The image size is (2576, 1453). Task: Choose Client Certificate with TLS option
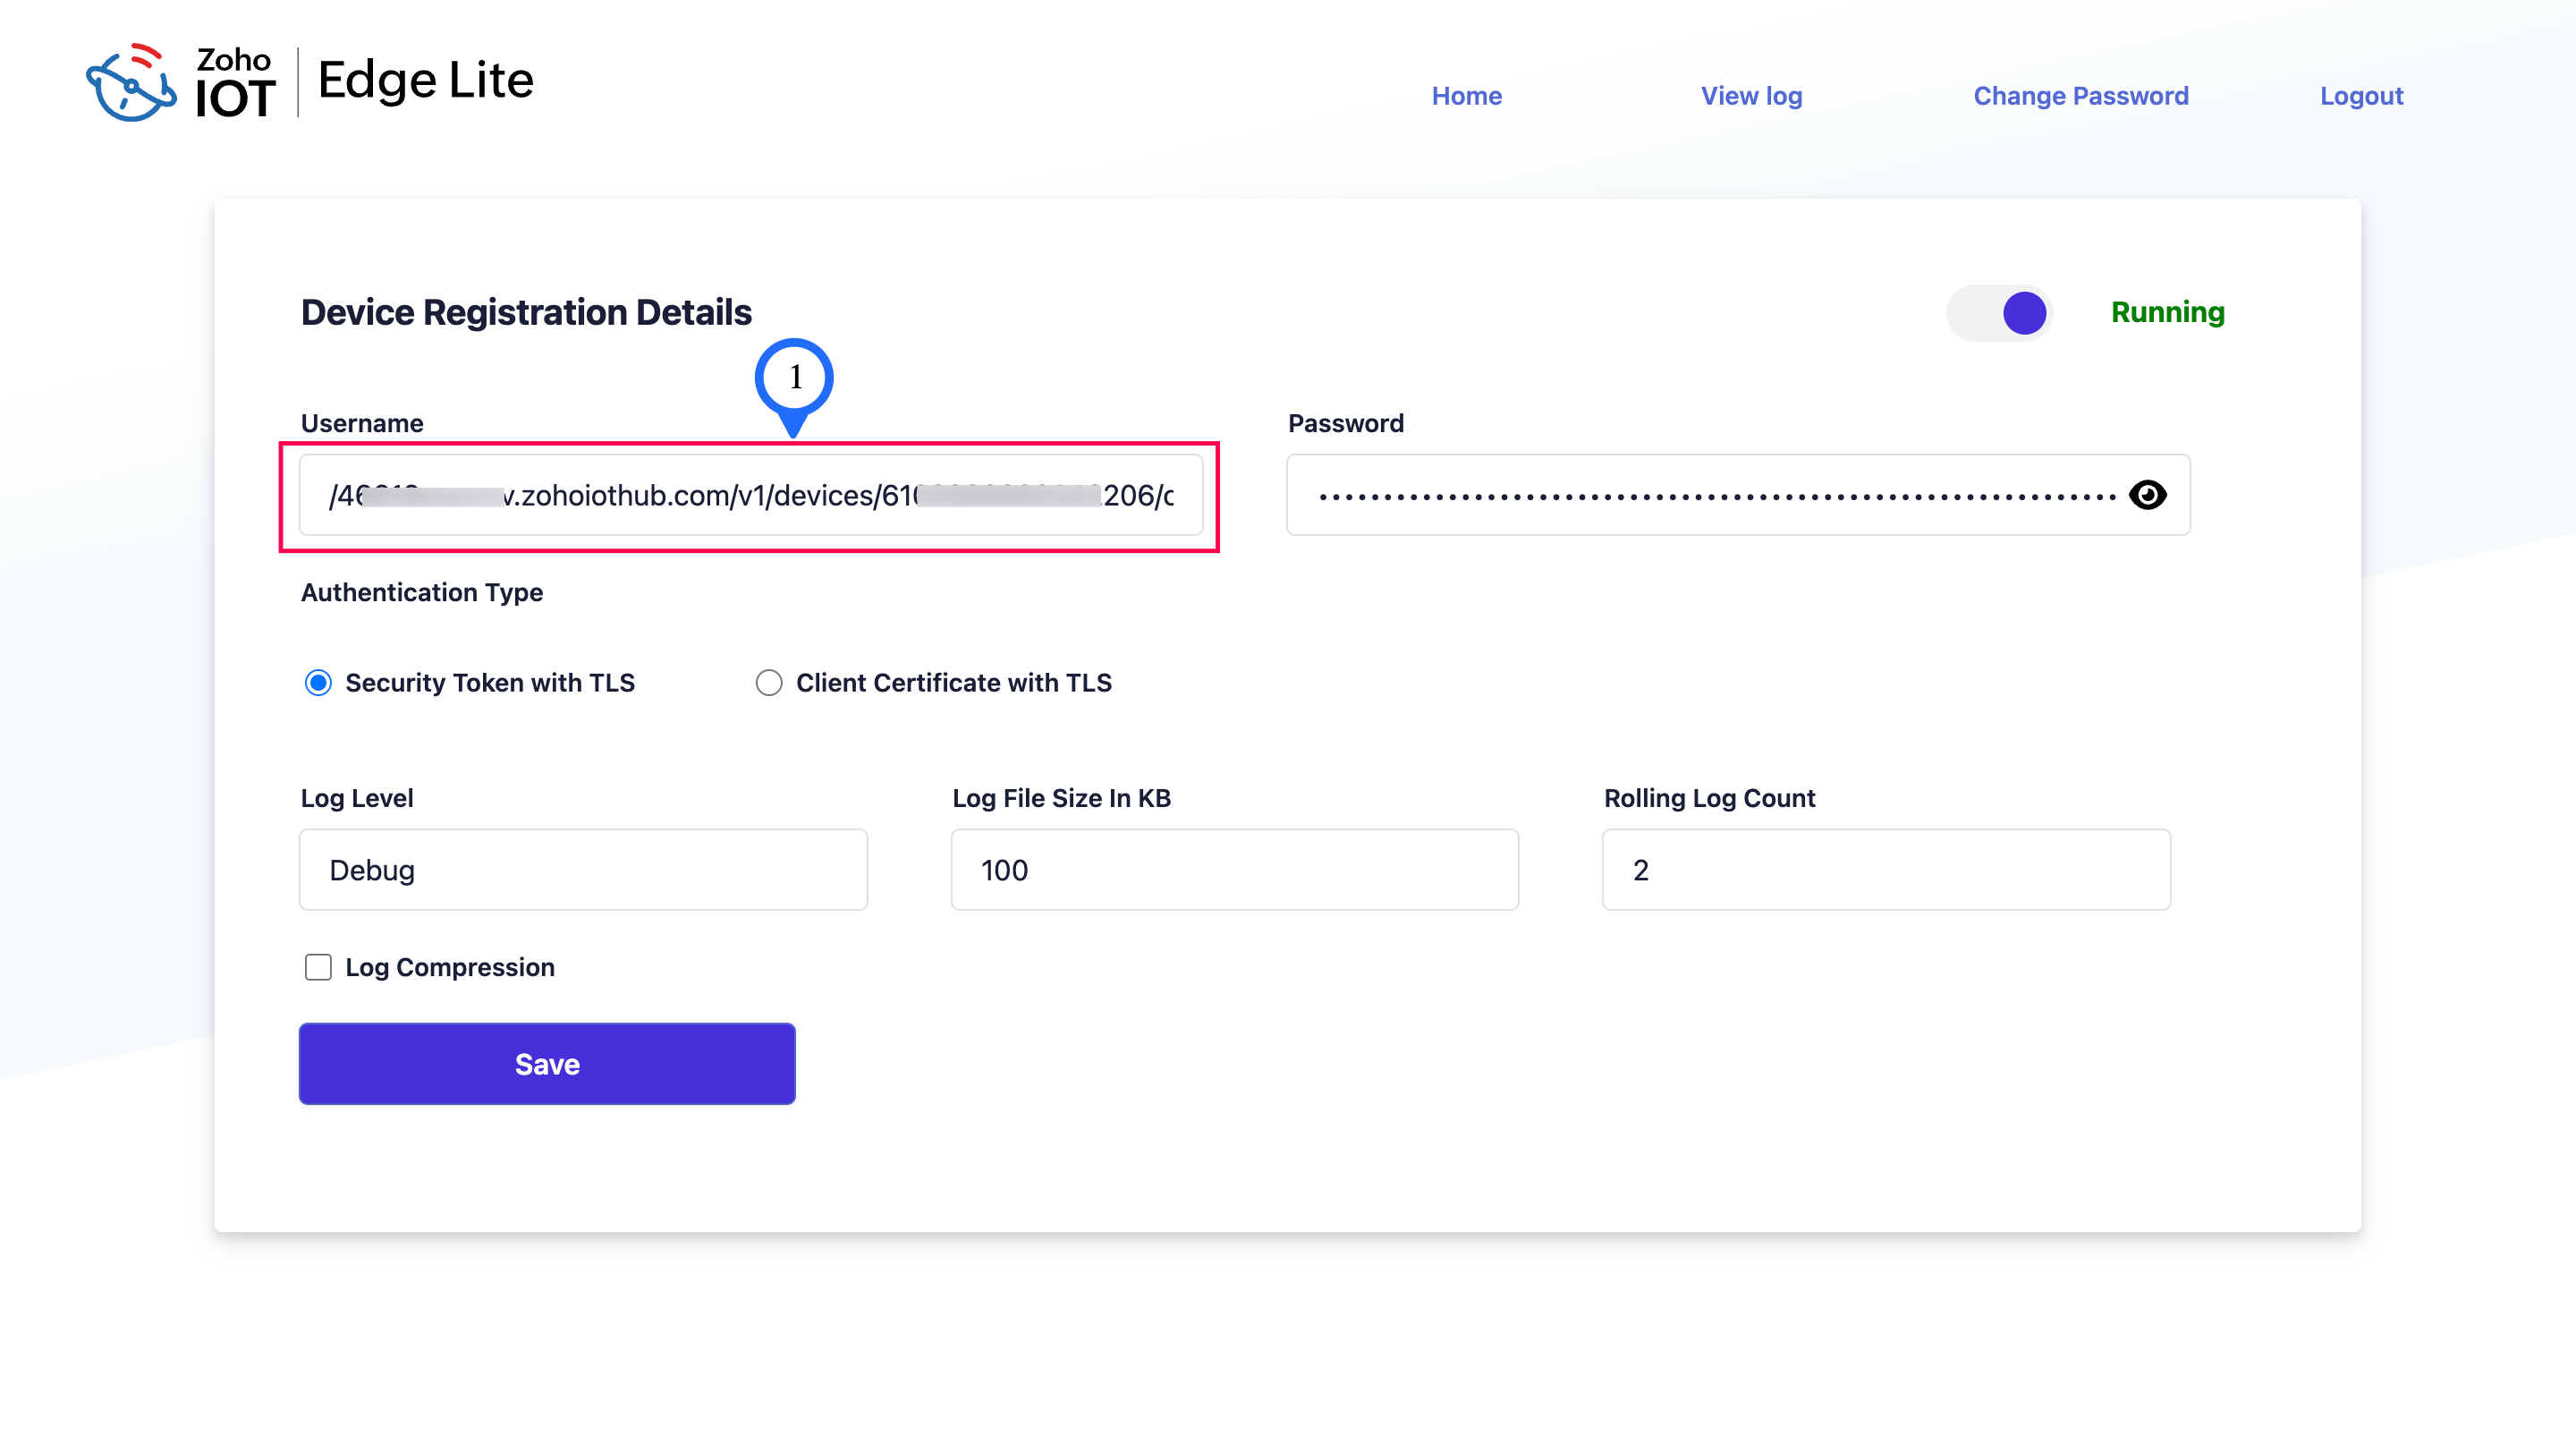[x=768, y=683]
